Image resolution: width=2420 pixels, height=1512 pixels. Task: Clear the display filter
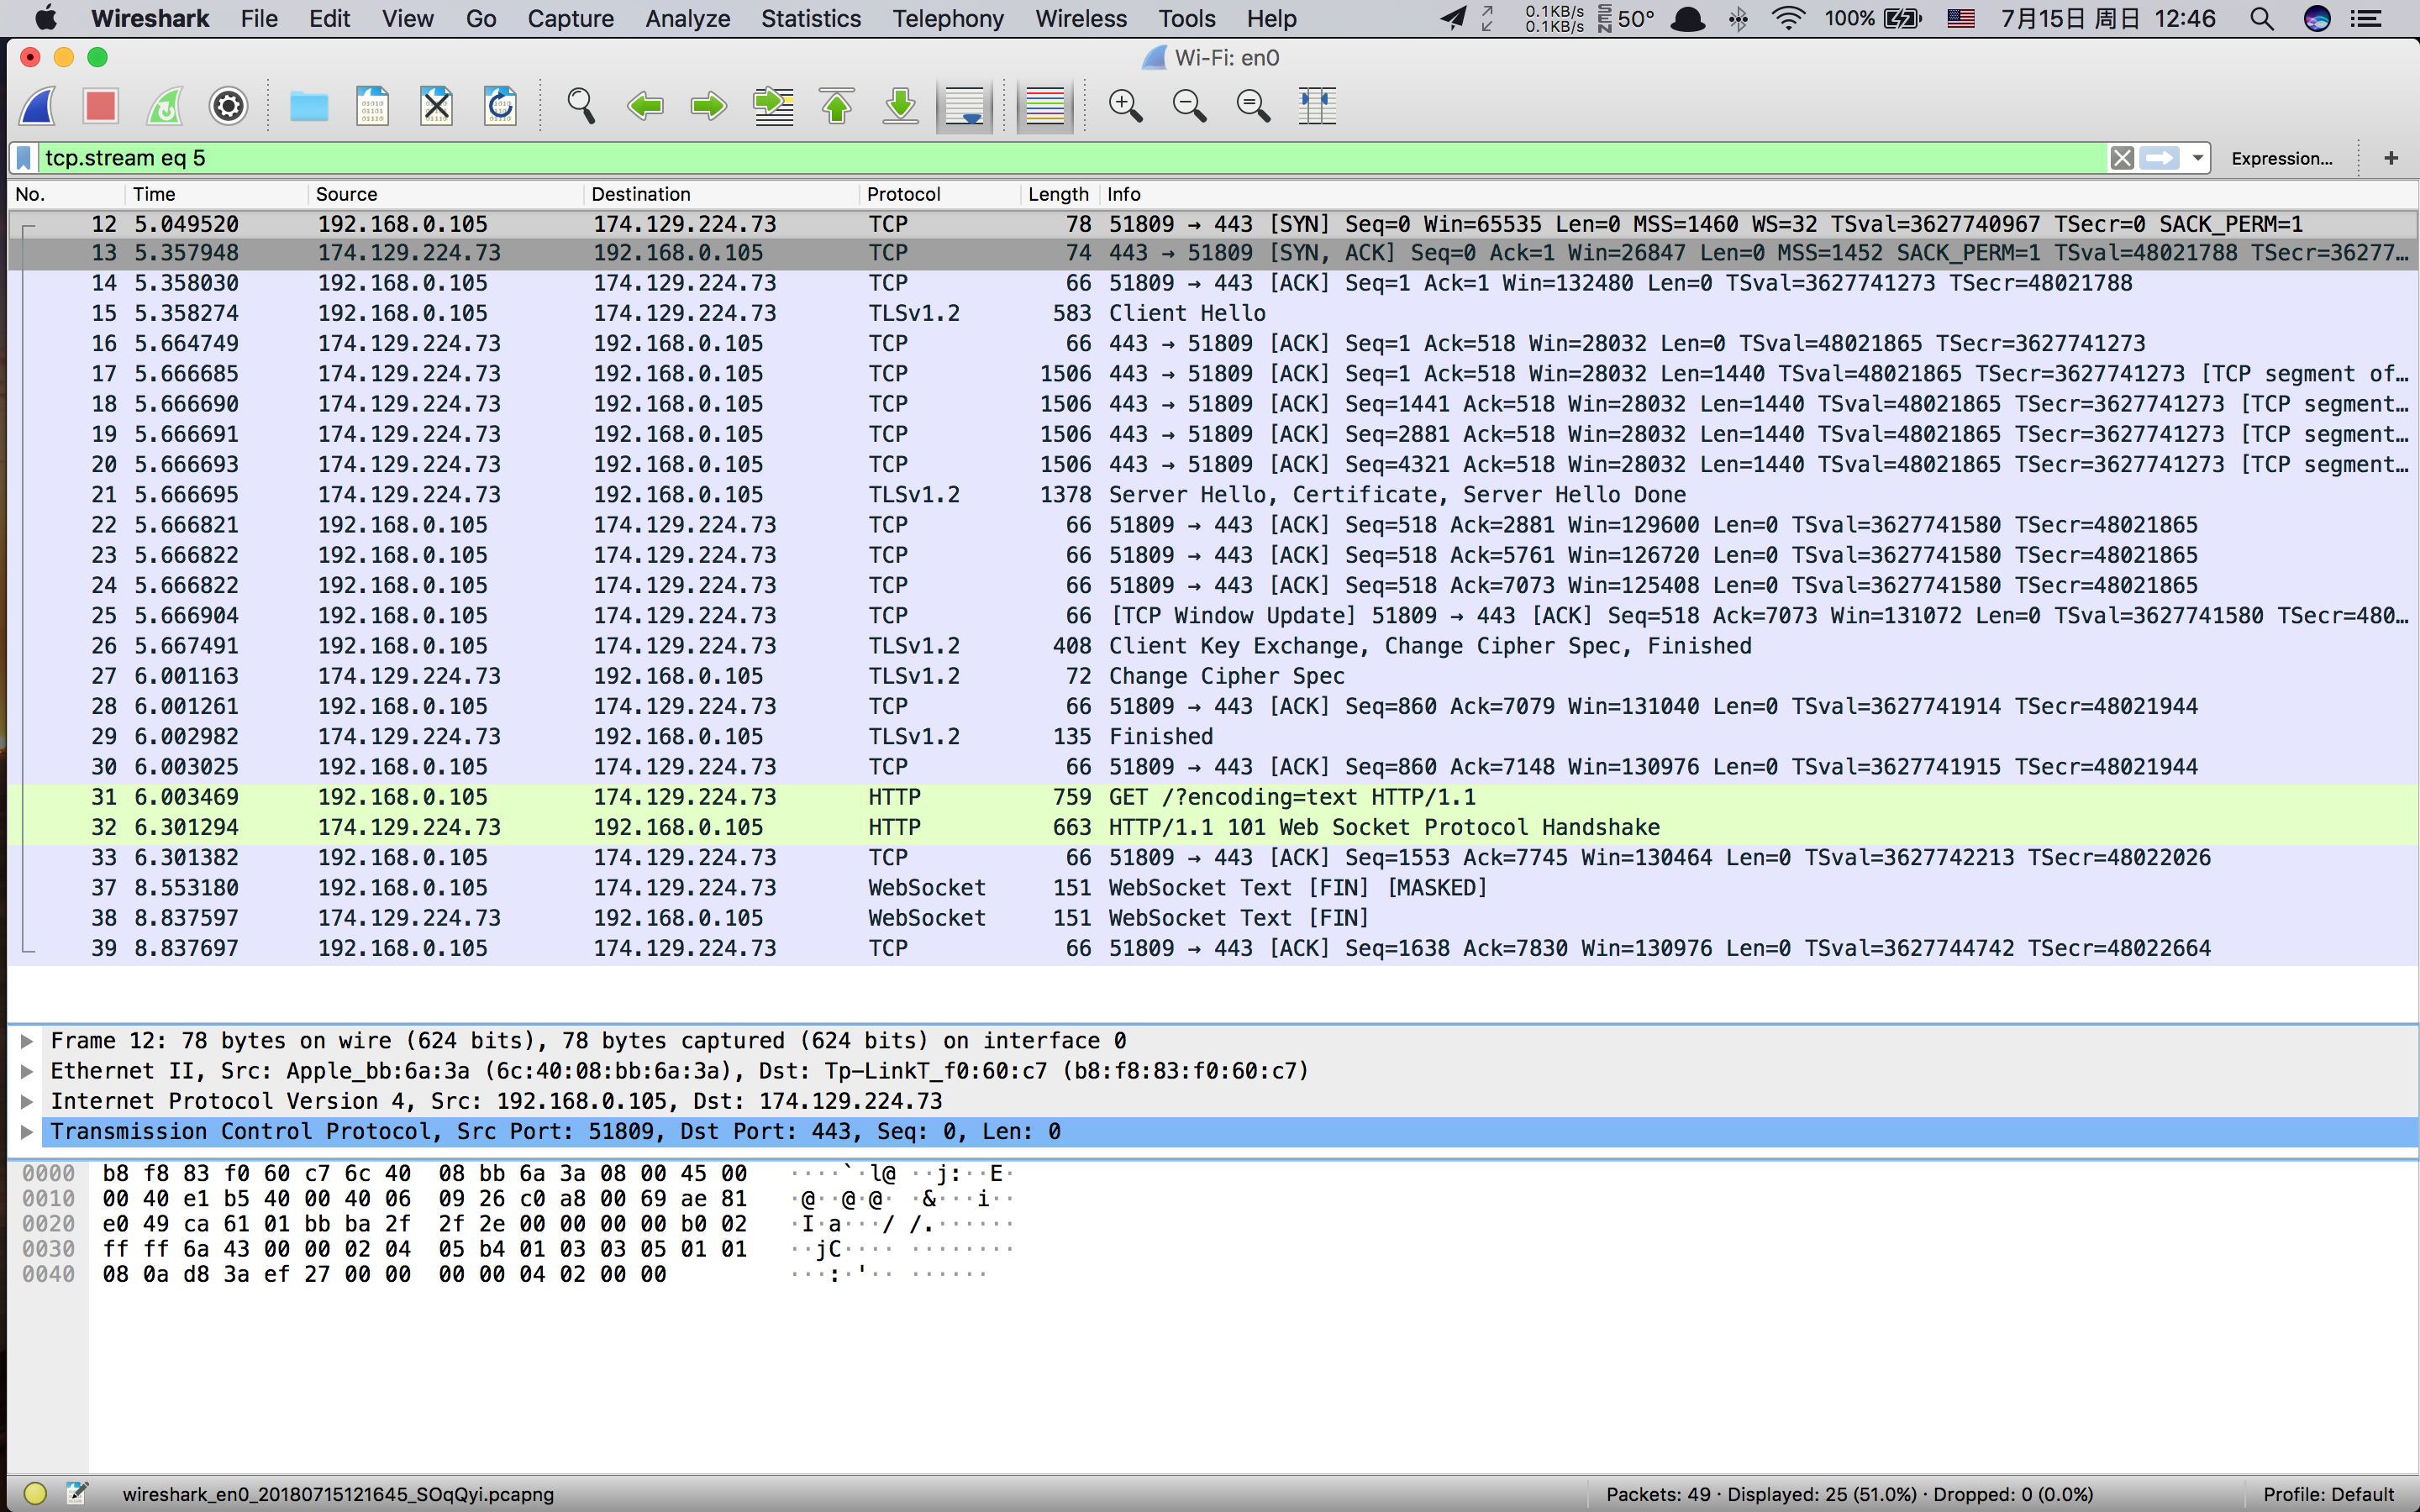click(2122, 158)
